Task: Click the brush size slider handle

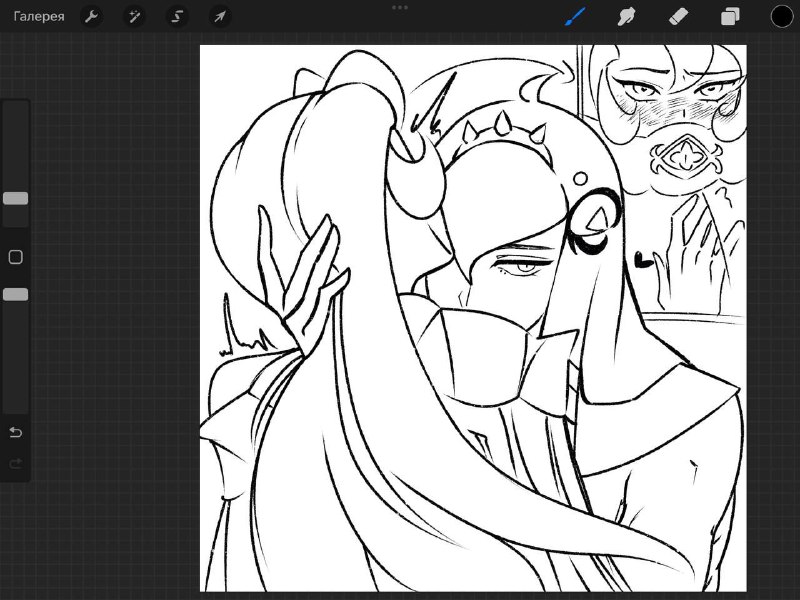Action: click(16, 198)
